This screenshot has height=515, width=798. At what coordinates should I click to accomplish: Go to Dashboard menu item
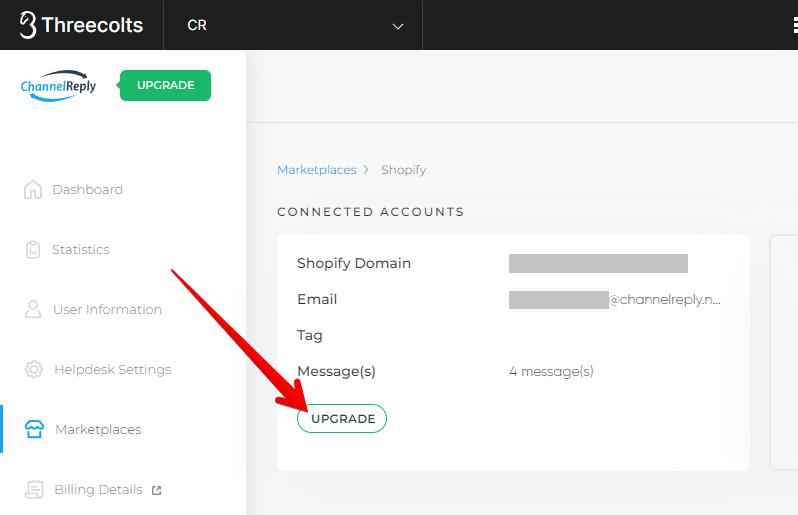pyautogui.click(x=88, y=190)
